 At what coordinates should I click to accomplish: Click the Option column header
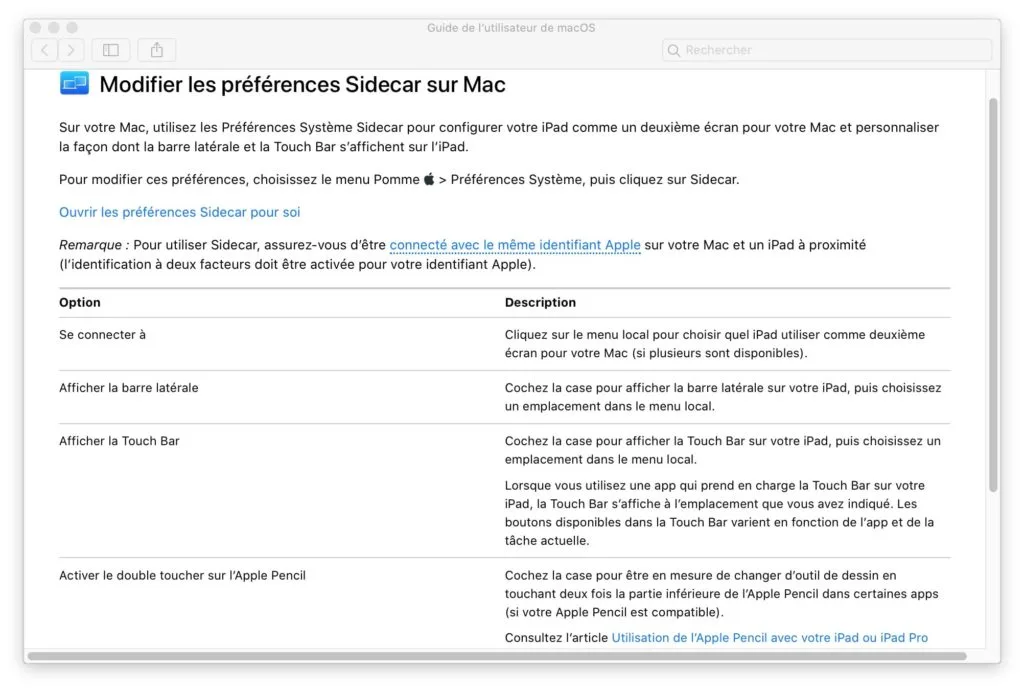(x=80, y=302)
